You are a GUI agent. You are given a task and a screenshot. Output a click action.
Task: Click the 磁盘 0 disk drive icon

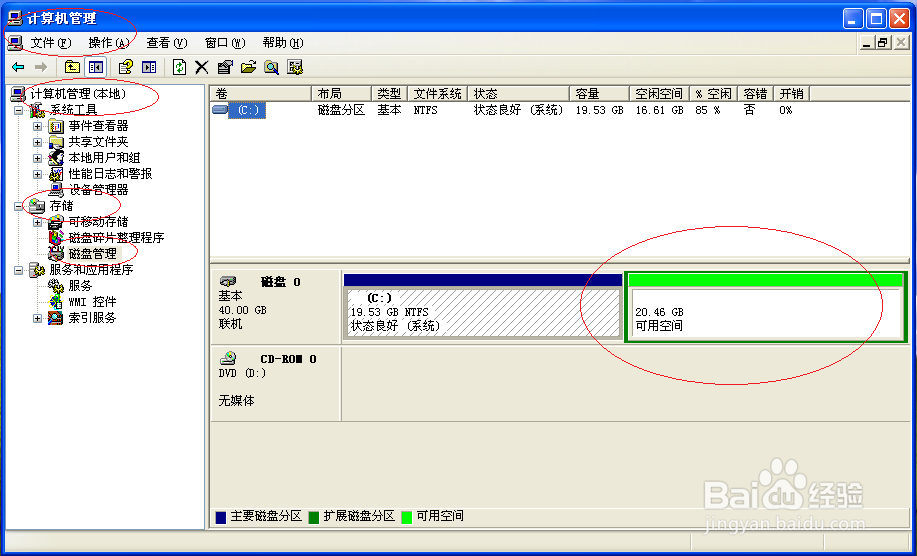(228, 282)
